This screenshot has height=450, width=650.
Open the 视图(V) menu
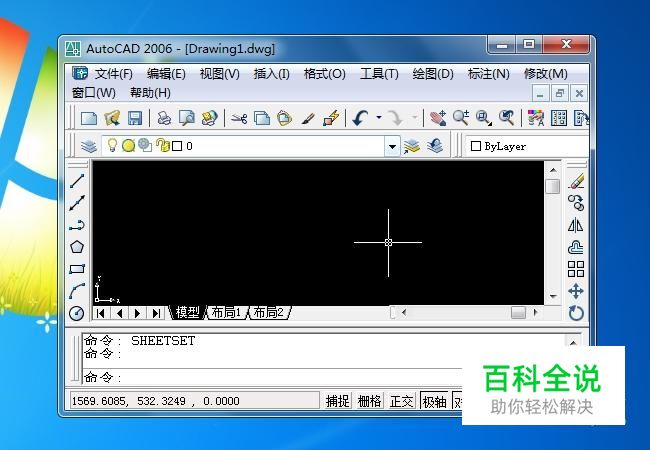219,74
